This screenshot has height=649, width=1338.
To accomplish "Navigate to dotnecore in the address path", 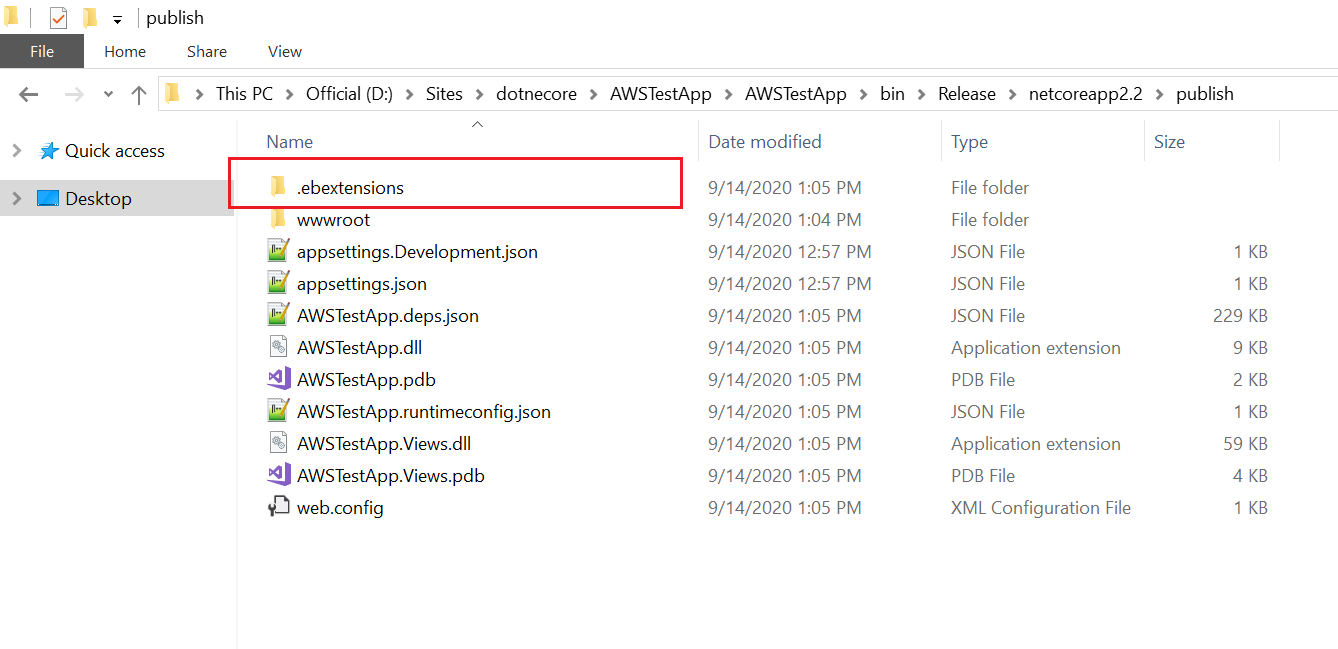I will (x=536, y=94).
